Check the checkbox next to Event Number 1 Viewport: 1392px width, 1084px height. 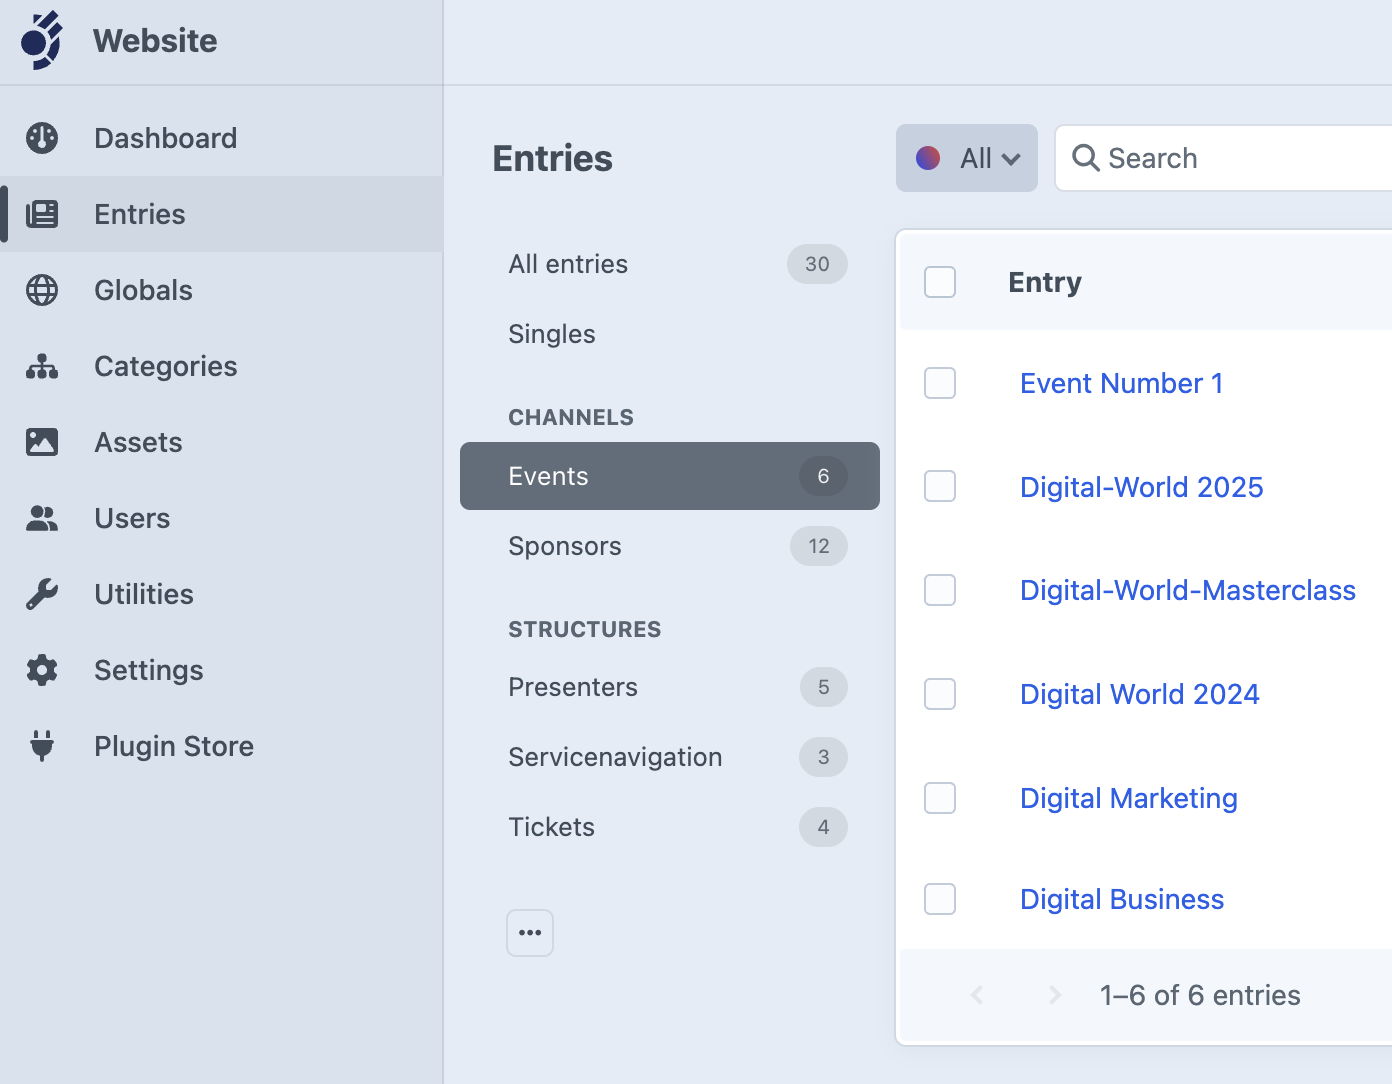pos(939,383)
